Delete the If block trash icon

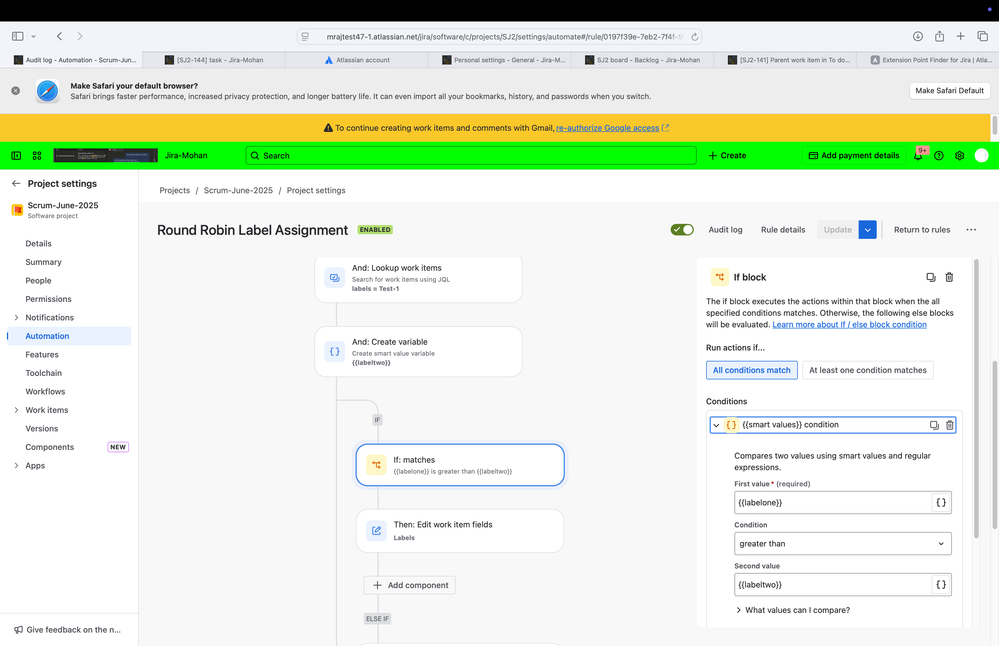click(949, 277)
